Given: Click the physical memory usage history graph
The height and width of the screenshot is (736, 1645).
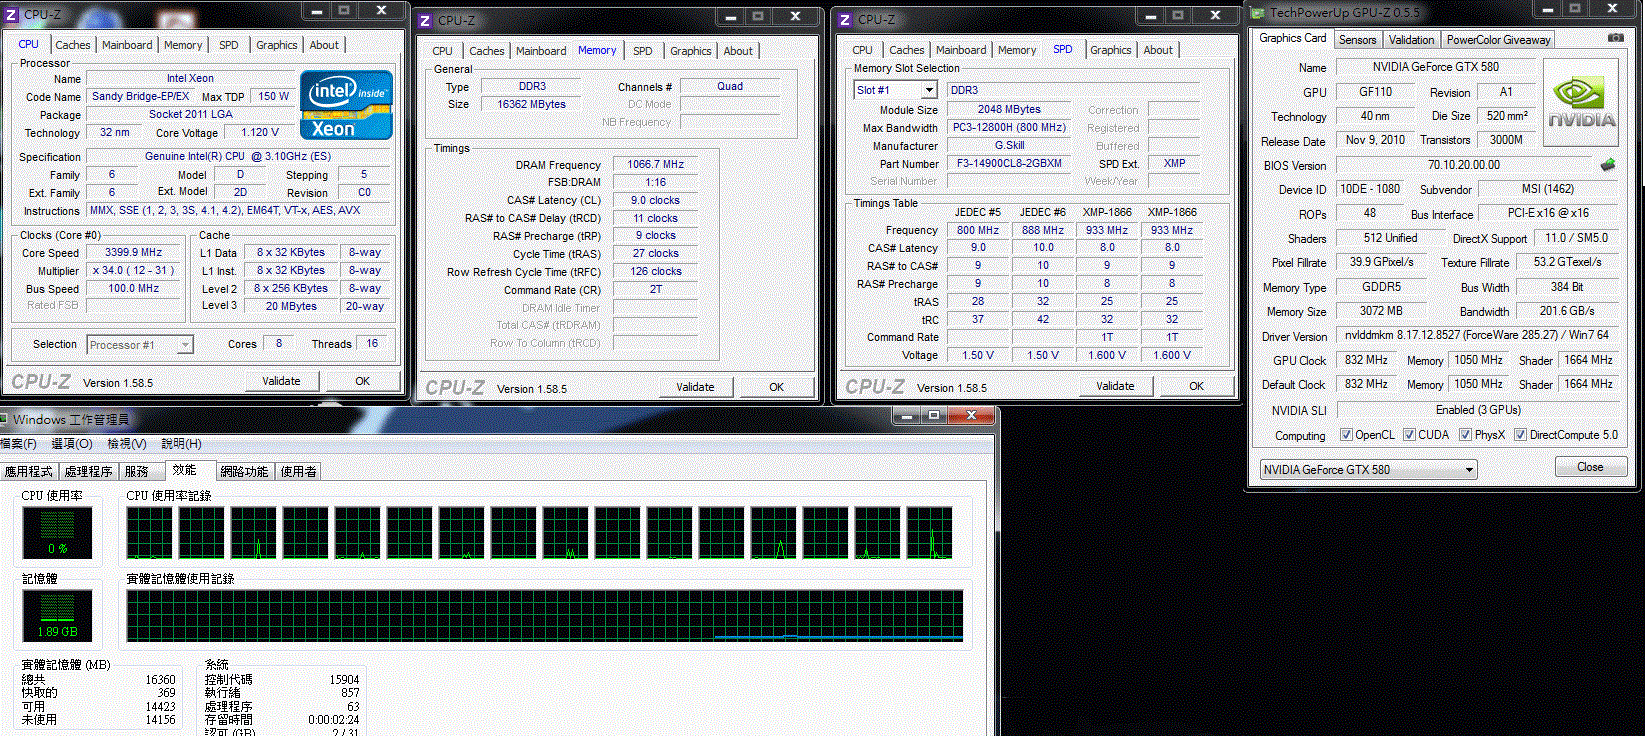Looking at the screenshot, I should tap(545, 615).
